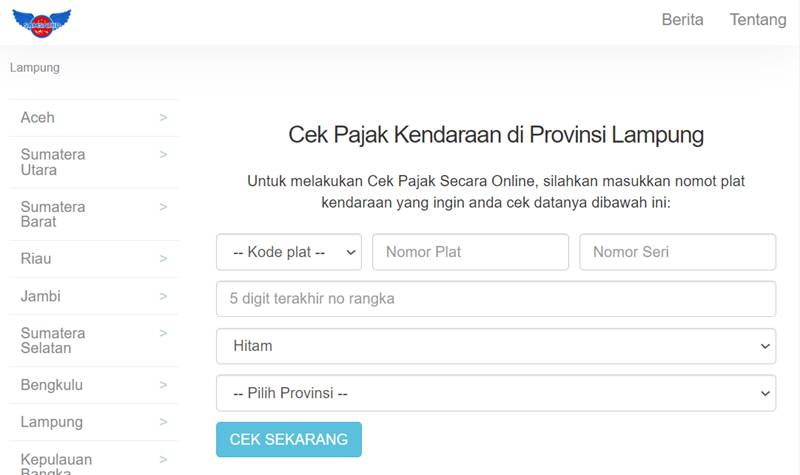The height and width of the screenshot is (475, 800).
Task: Focus the Nomor Plat input field
Action: (x=470, y=252)
